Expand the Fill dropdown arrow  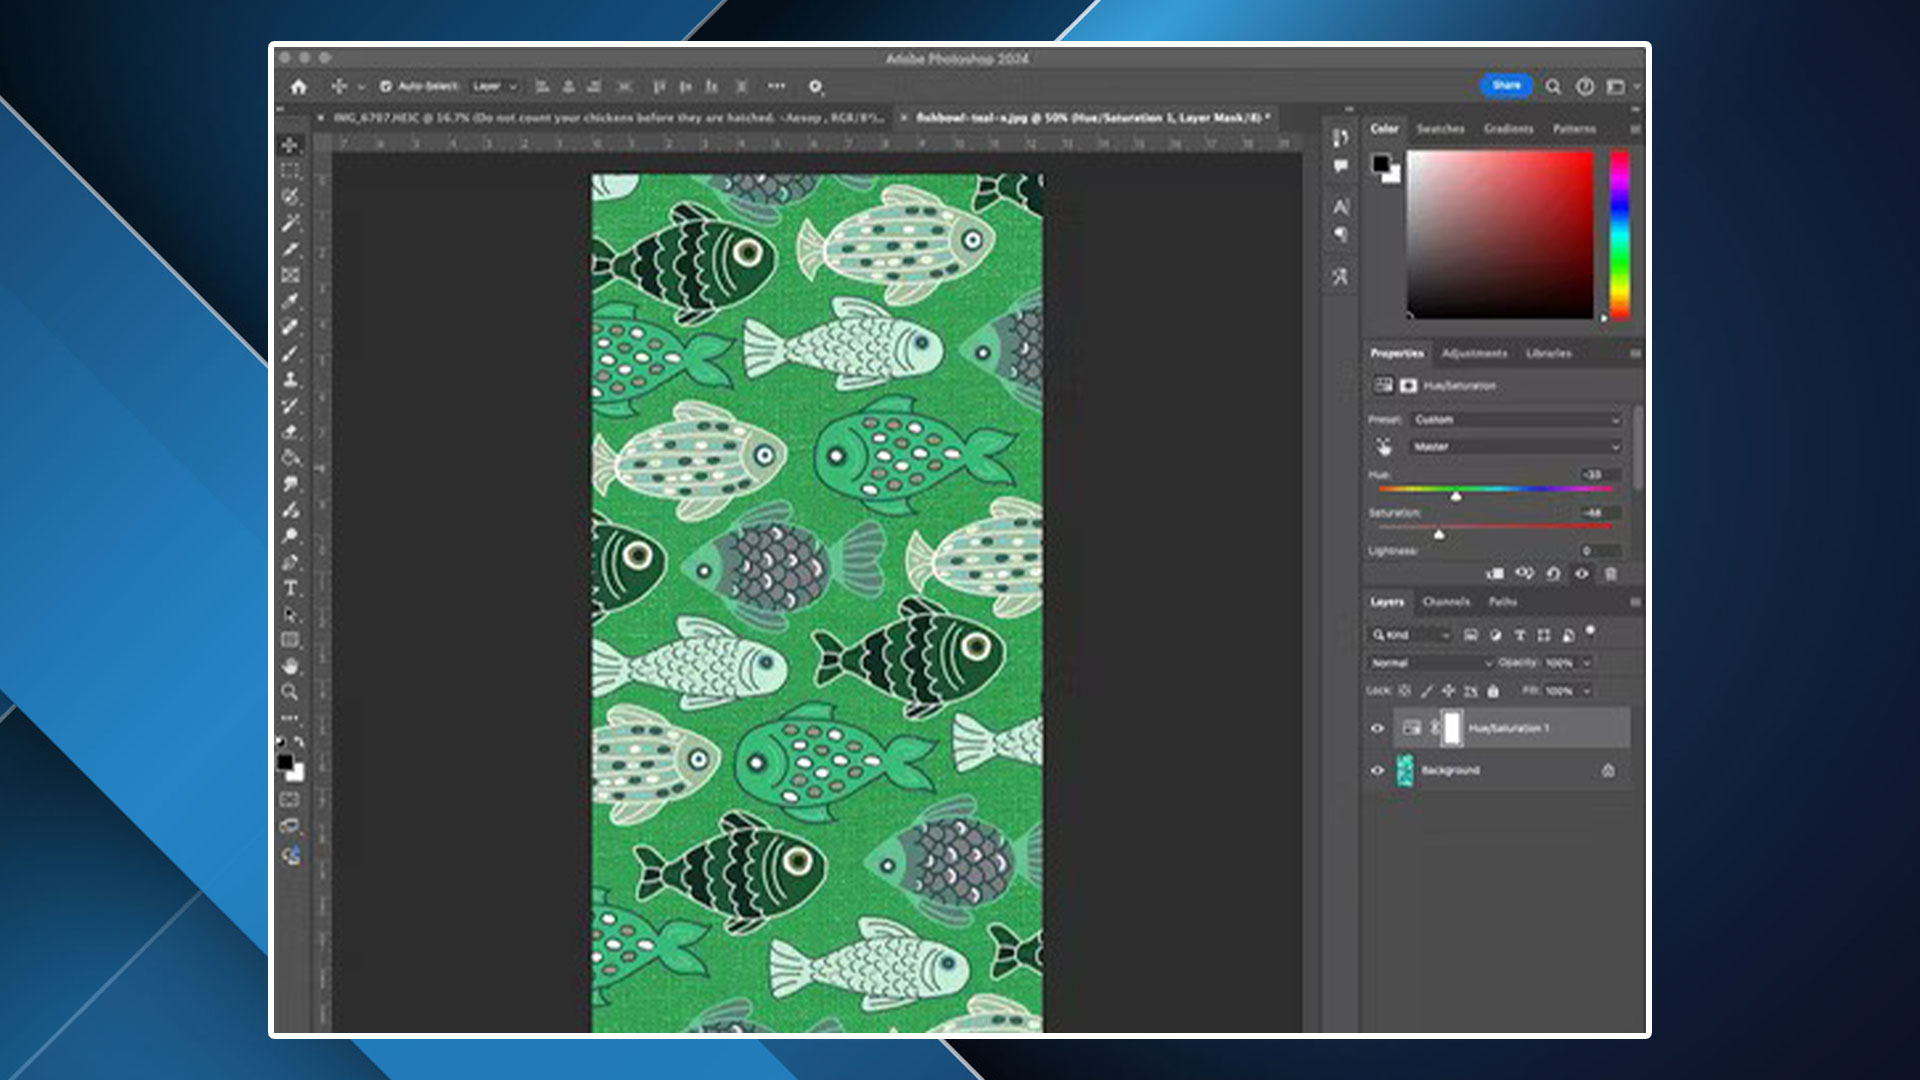click(1586, 691)
